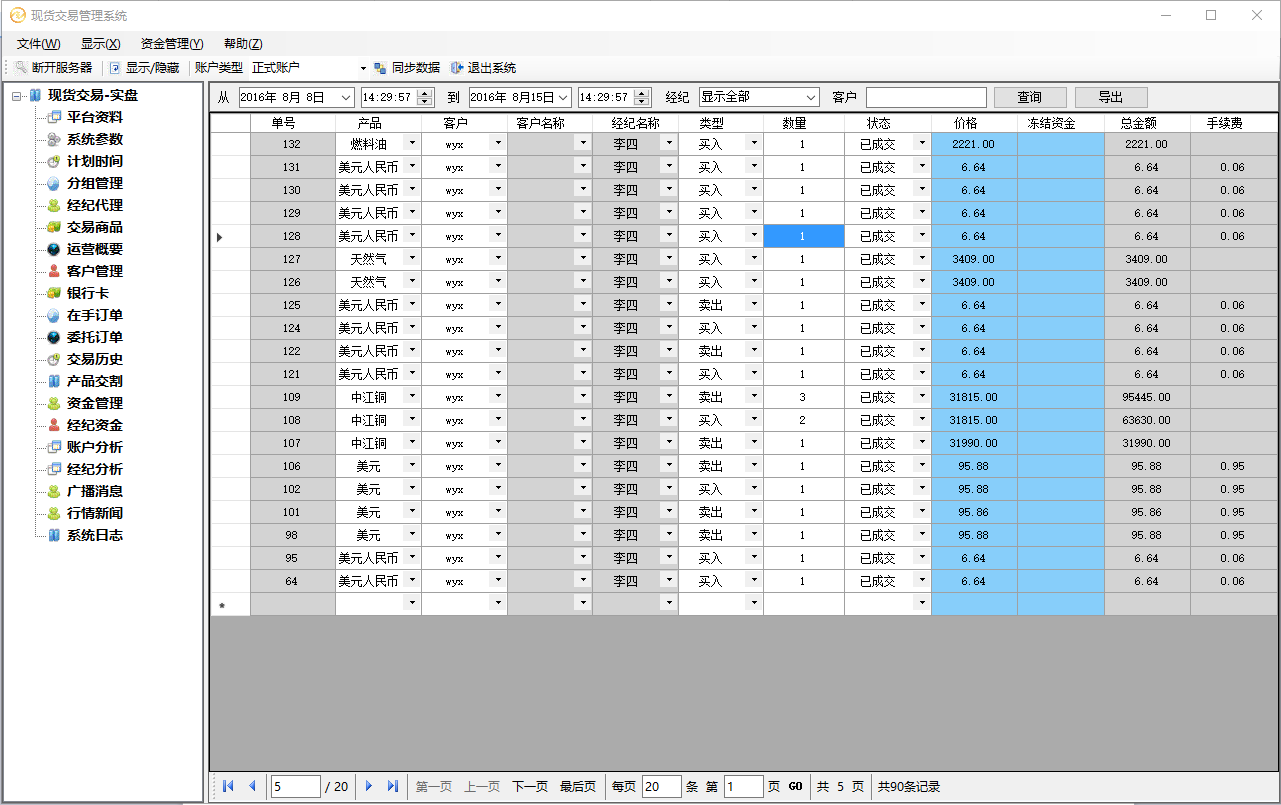Click the 查询 query button
The image size is (1281, 805).
[1030, 97]
